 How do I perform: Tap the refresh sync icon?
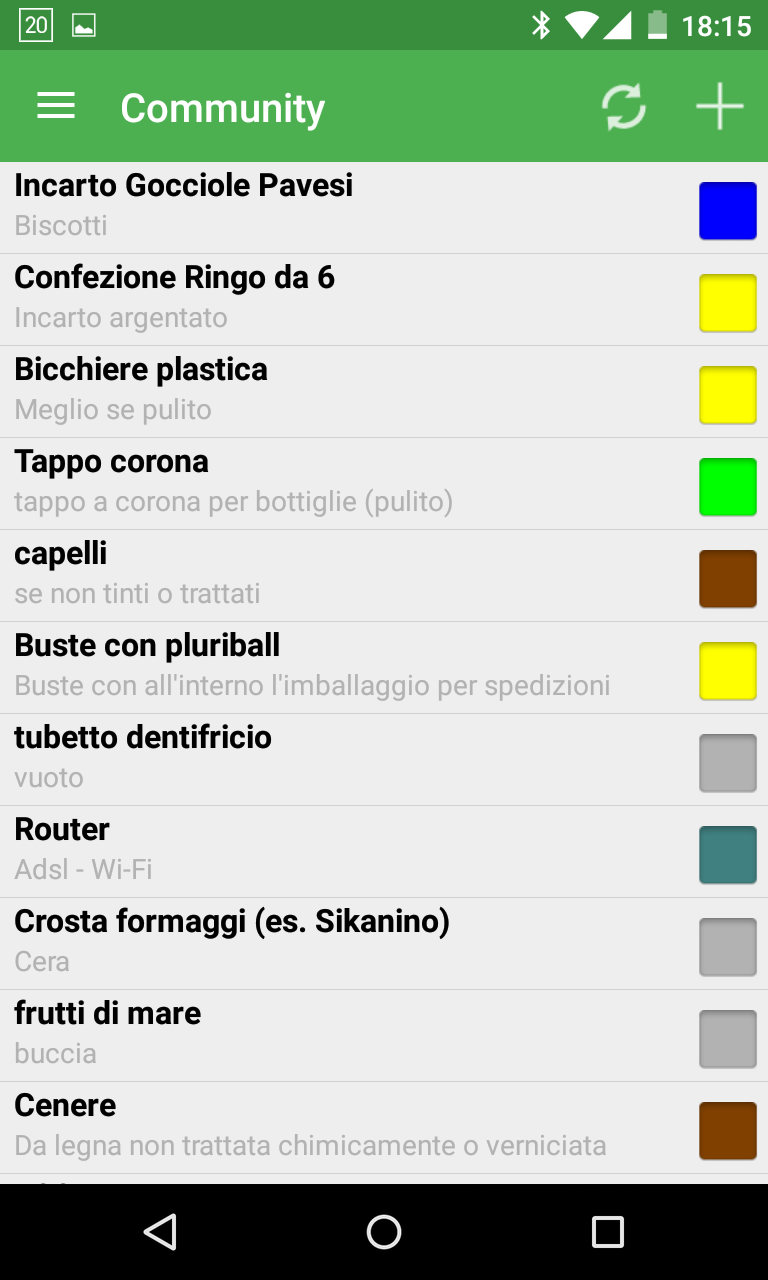623,107
